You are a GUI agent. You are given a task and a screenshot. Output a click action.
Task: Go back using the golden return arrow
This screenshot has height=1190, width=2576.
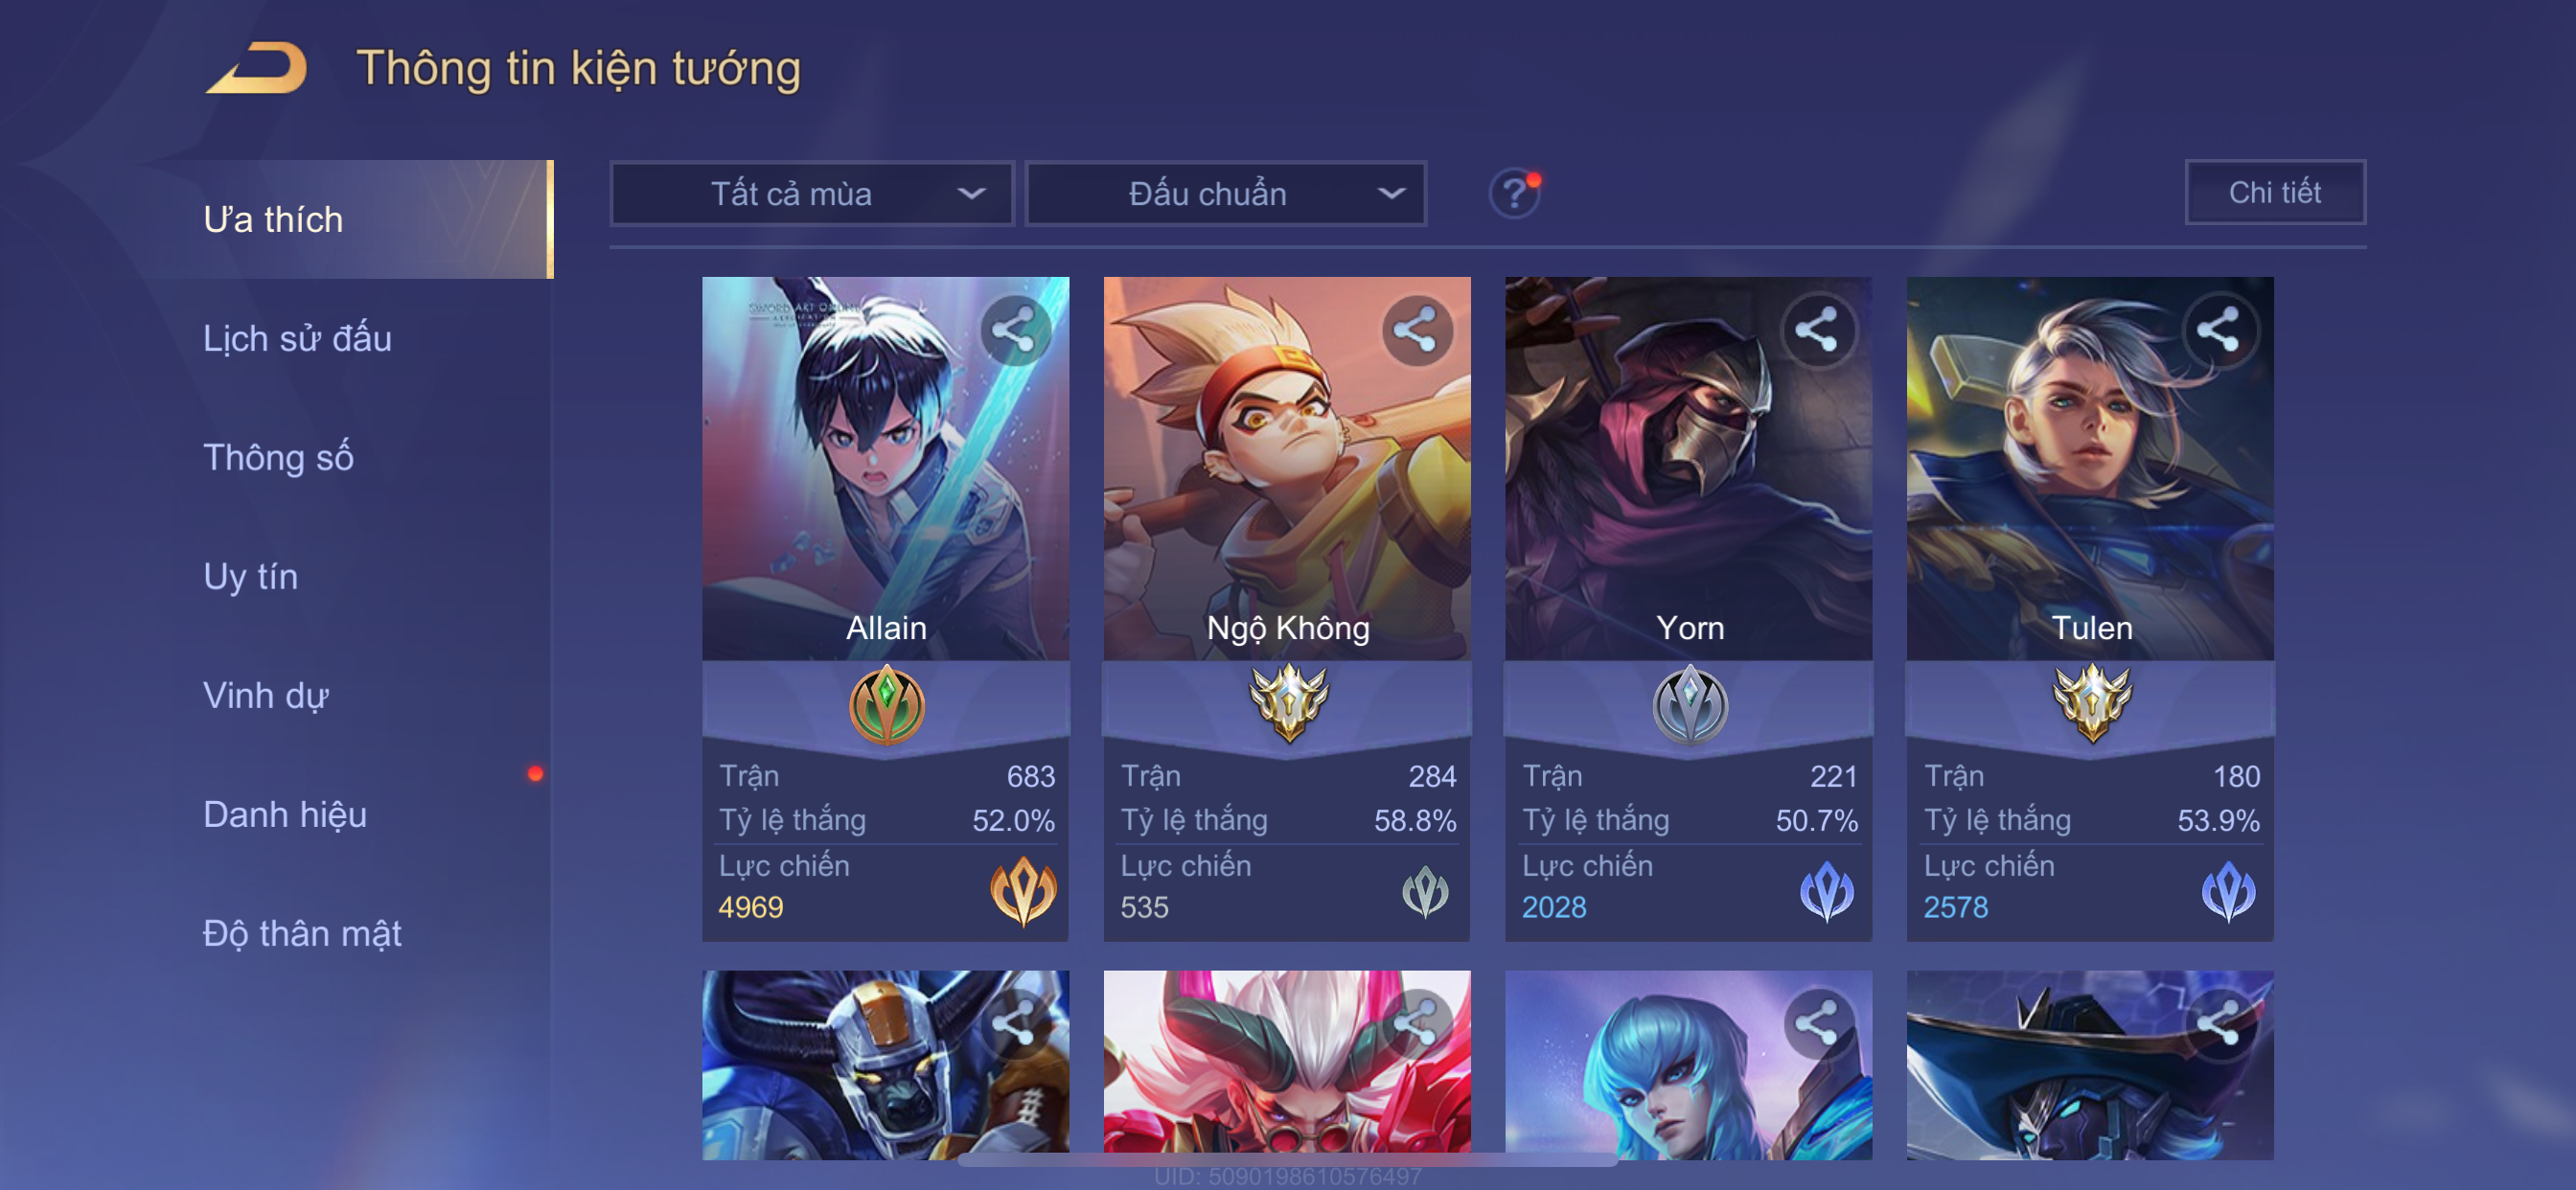click(257, 68)
